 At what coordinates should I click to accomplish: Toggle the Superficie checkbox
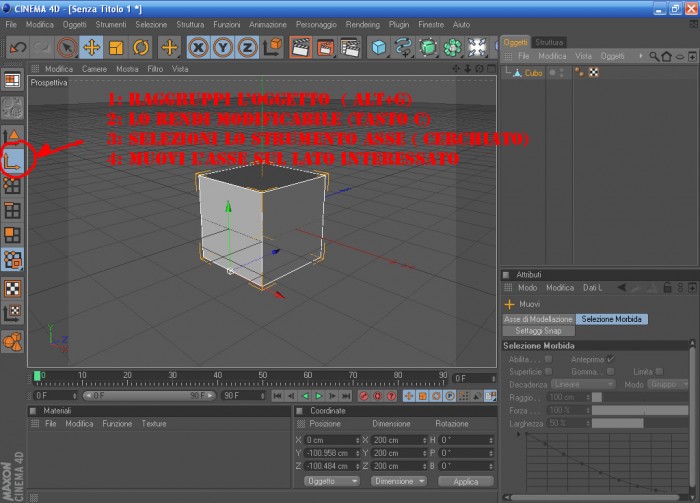548,371
